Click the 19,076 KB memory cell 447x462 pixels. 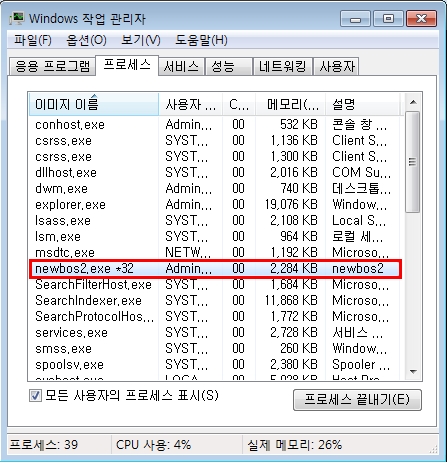(x=291, y=205)
